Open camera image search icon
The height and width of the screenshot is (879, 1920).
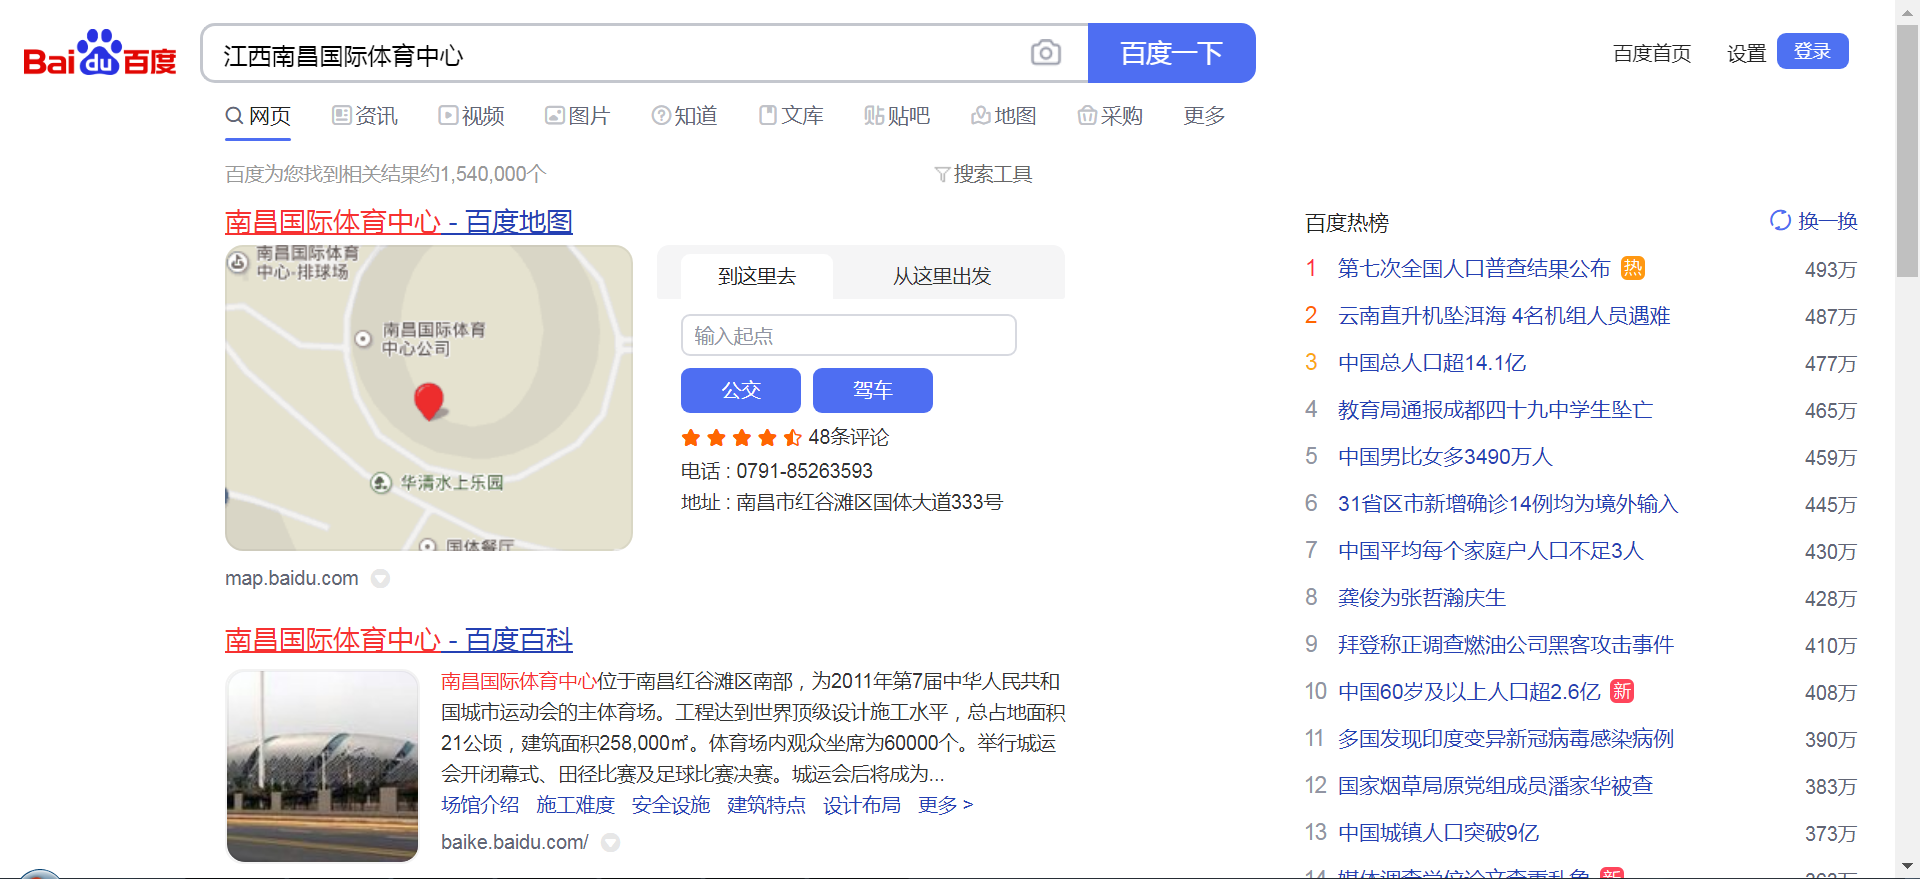pyautogui.click(x=1046, y=53)
